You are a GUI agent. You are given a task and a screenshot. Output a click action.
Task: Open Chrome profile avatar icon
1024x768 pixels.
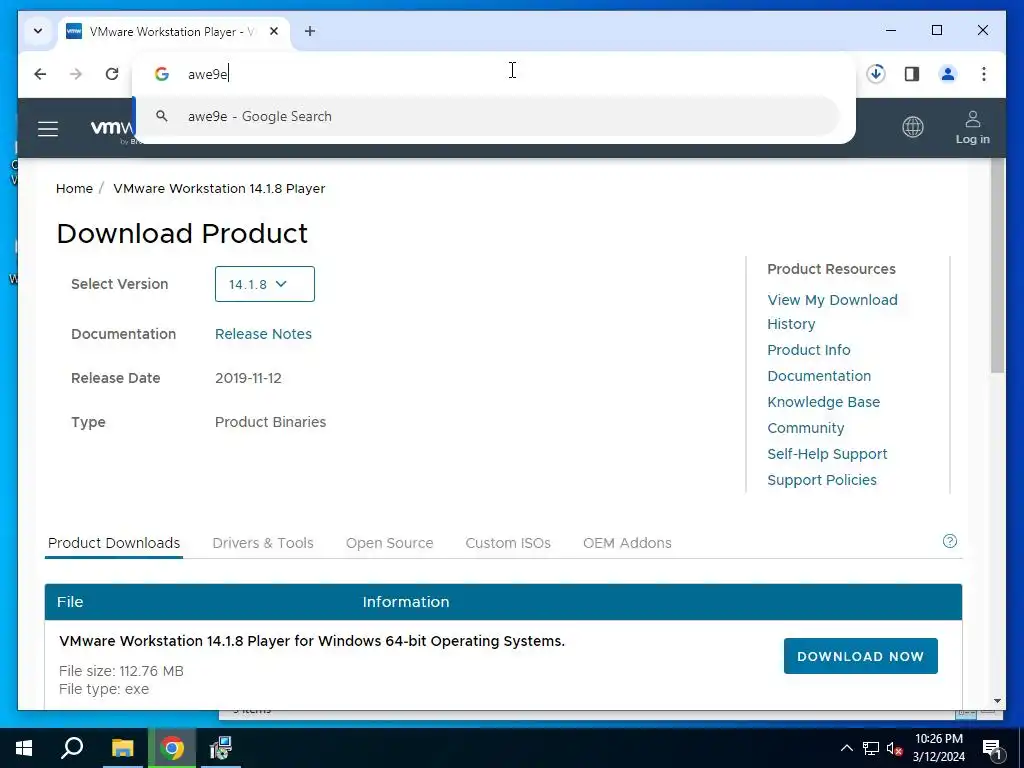pos(948,74)
